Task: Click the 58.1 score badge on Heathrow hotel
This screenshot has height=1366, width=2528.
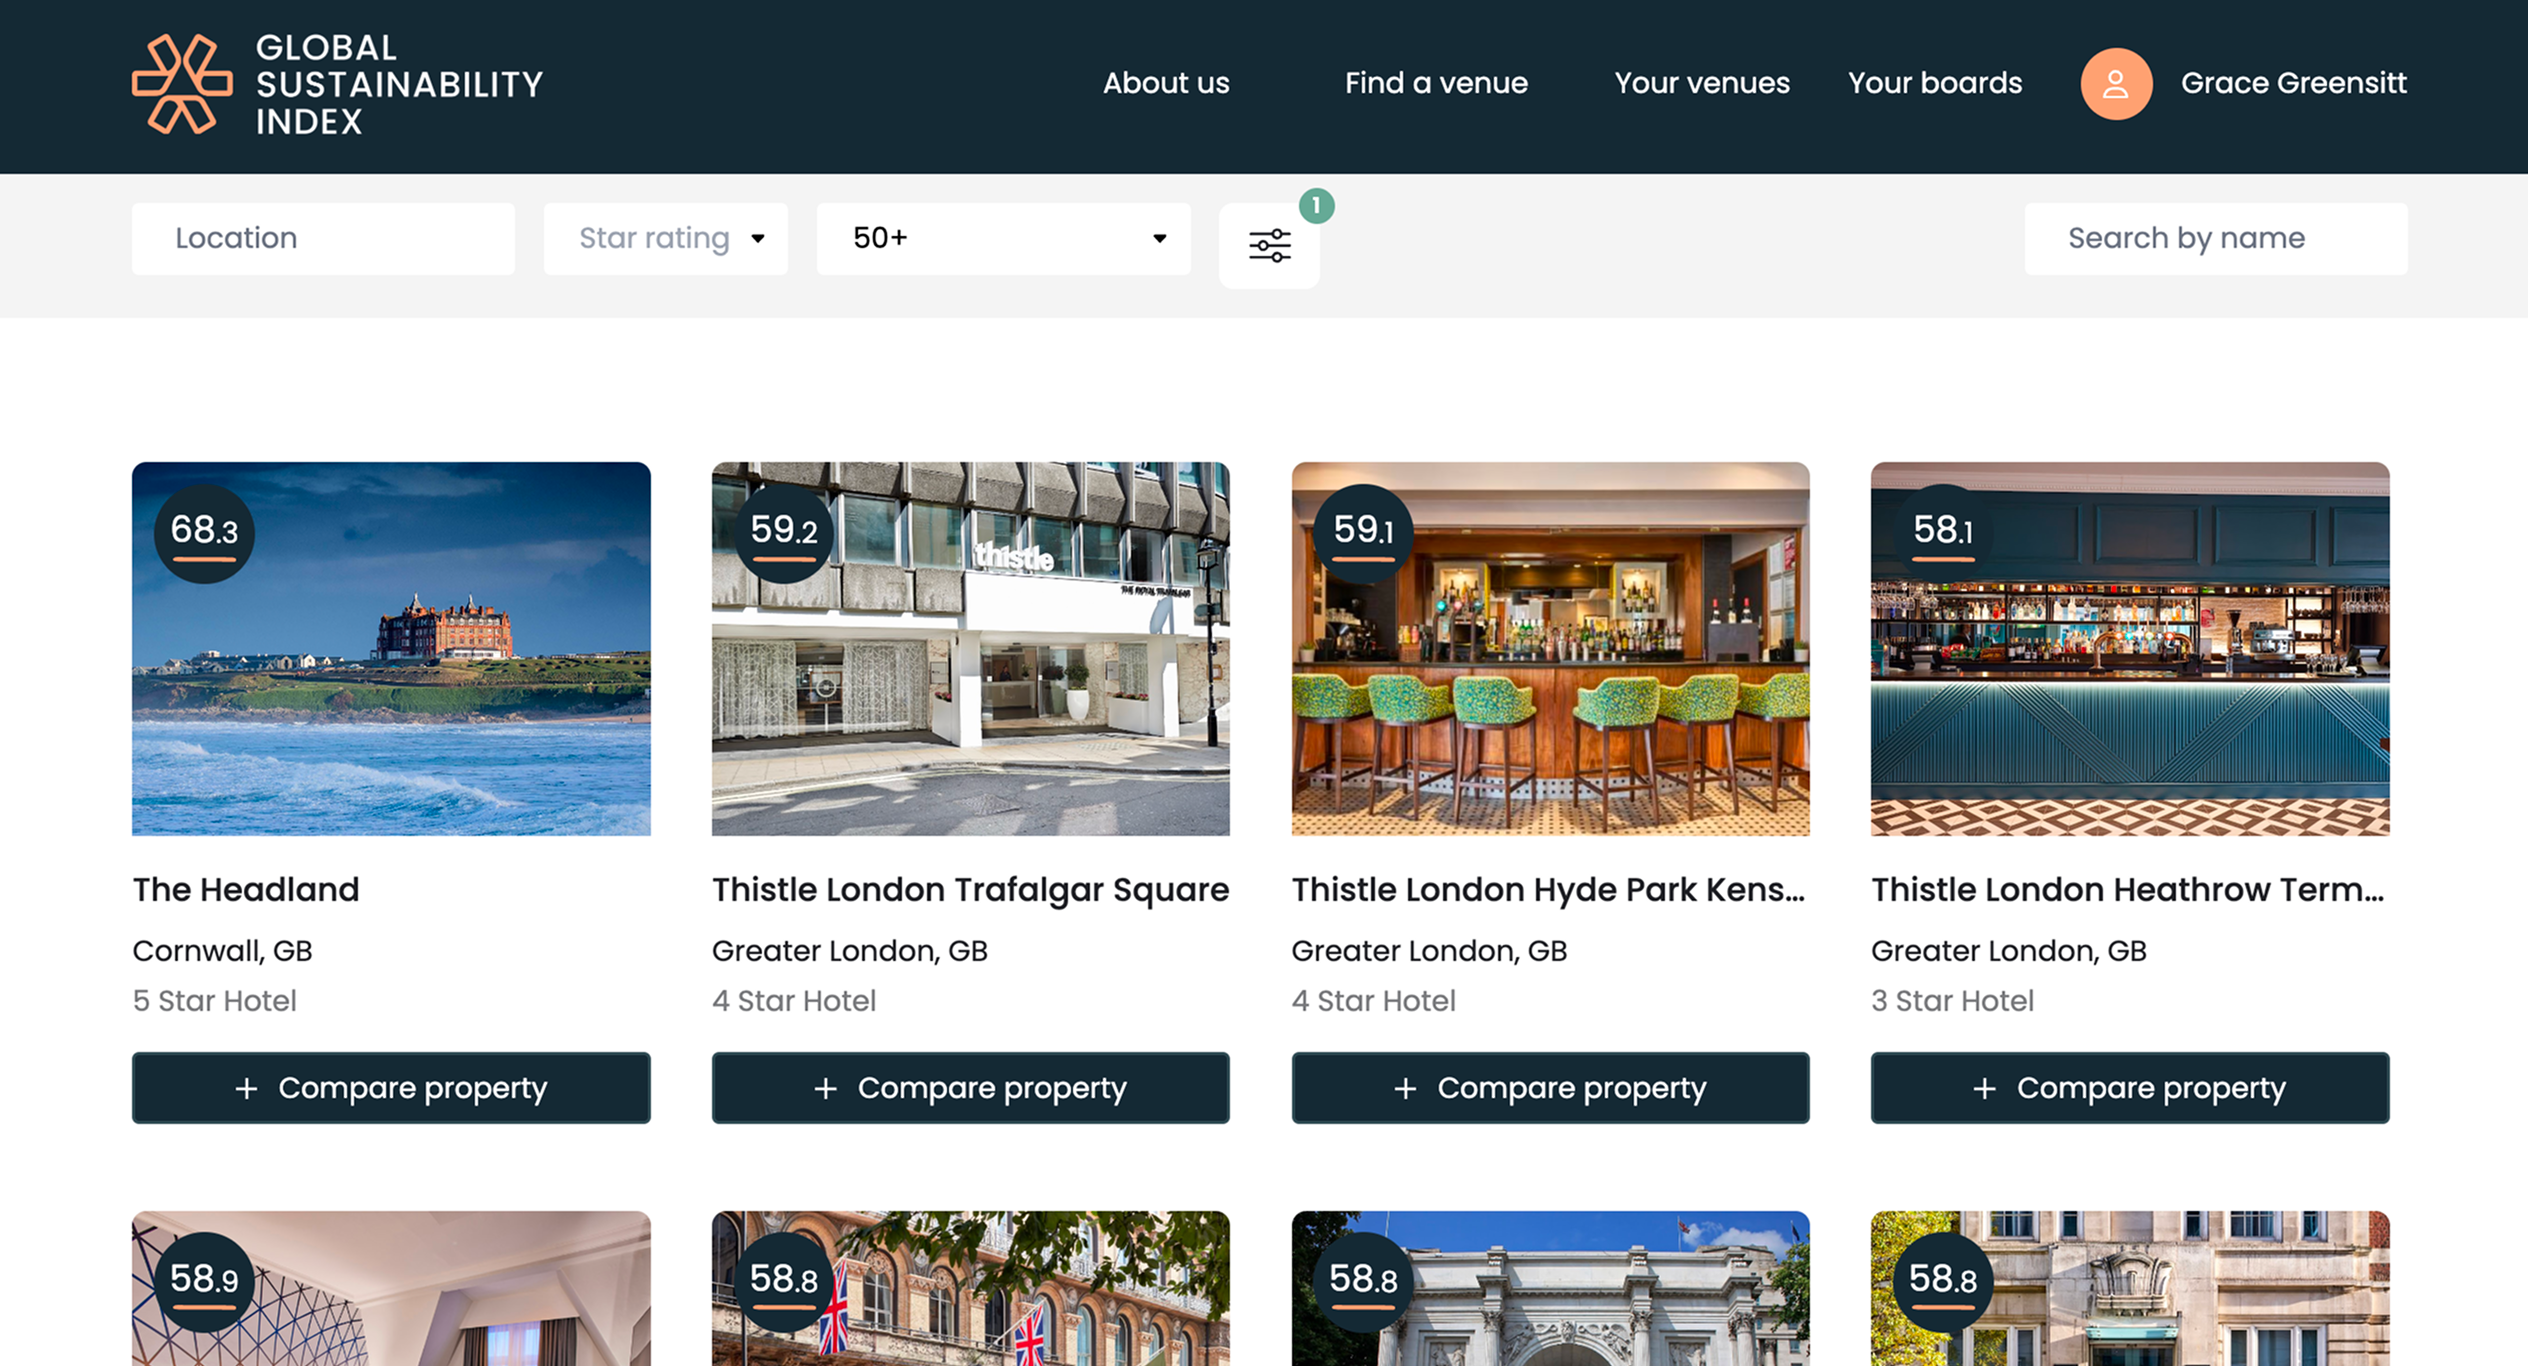Action: [x=1942, y=533]
